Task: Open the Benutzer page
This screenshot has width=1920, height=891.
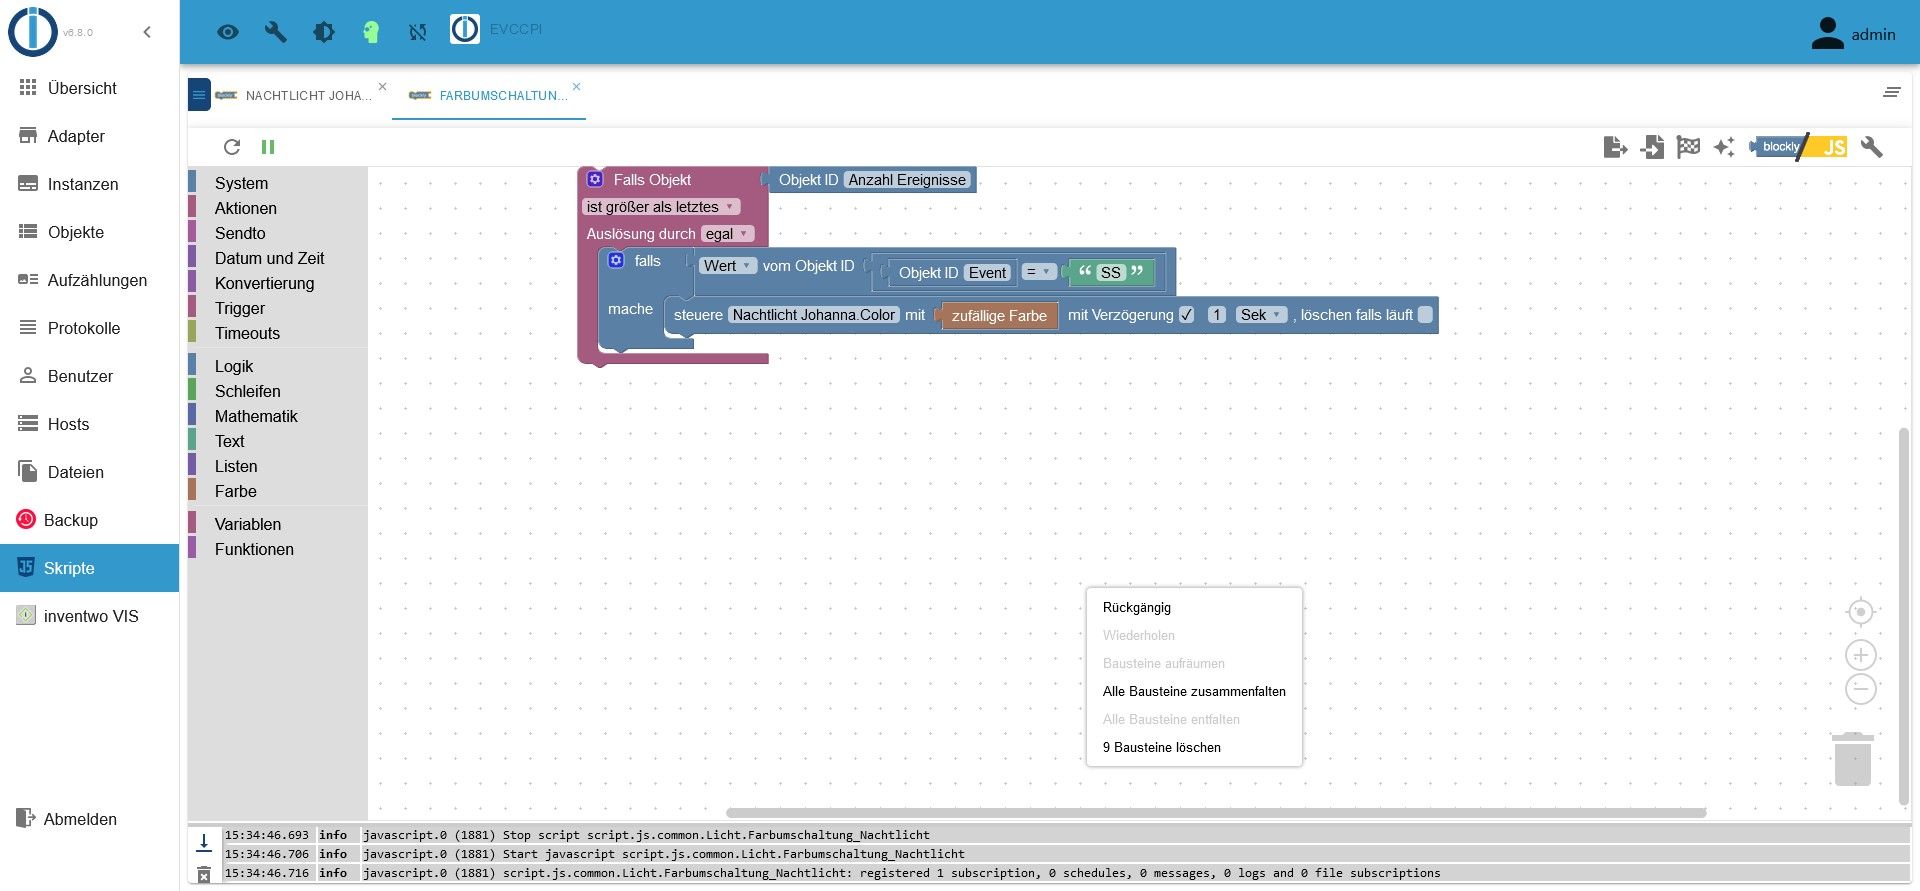Action: click(x=90, y=376)
